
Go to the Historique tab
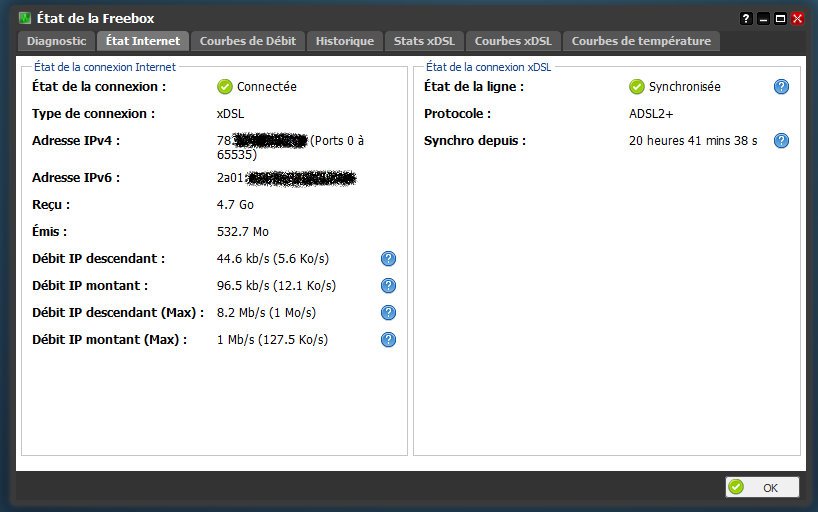pyautogui.click(x=345, y=41)
